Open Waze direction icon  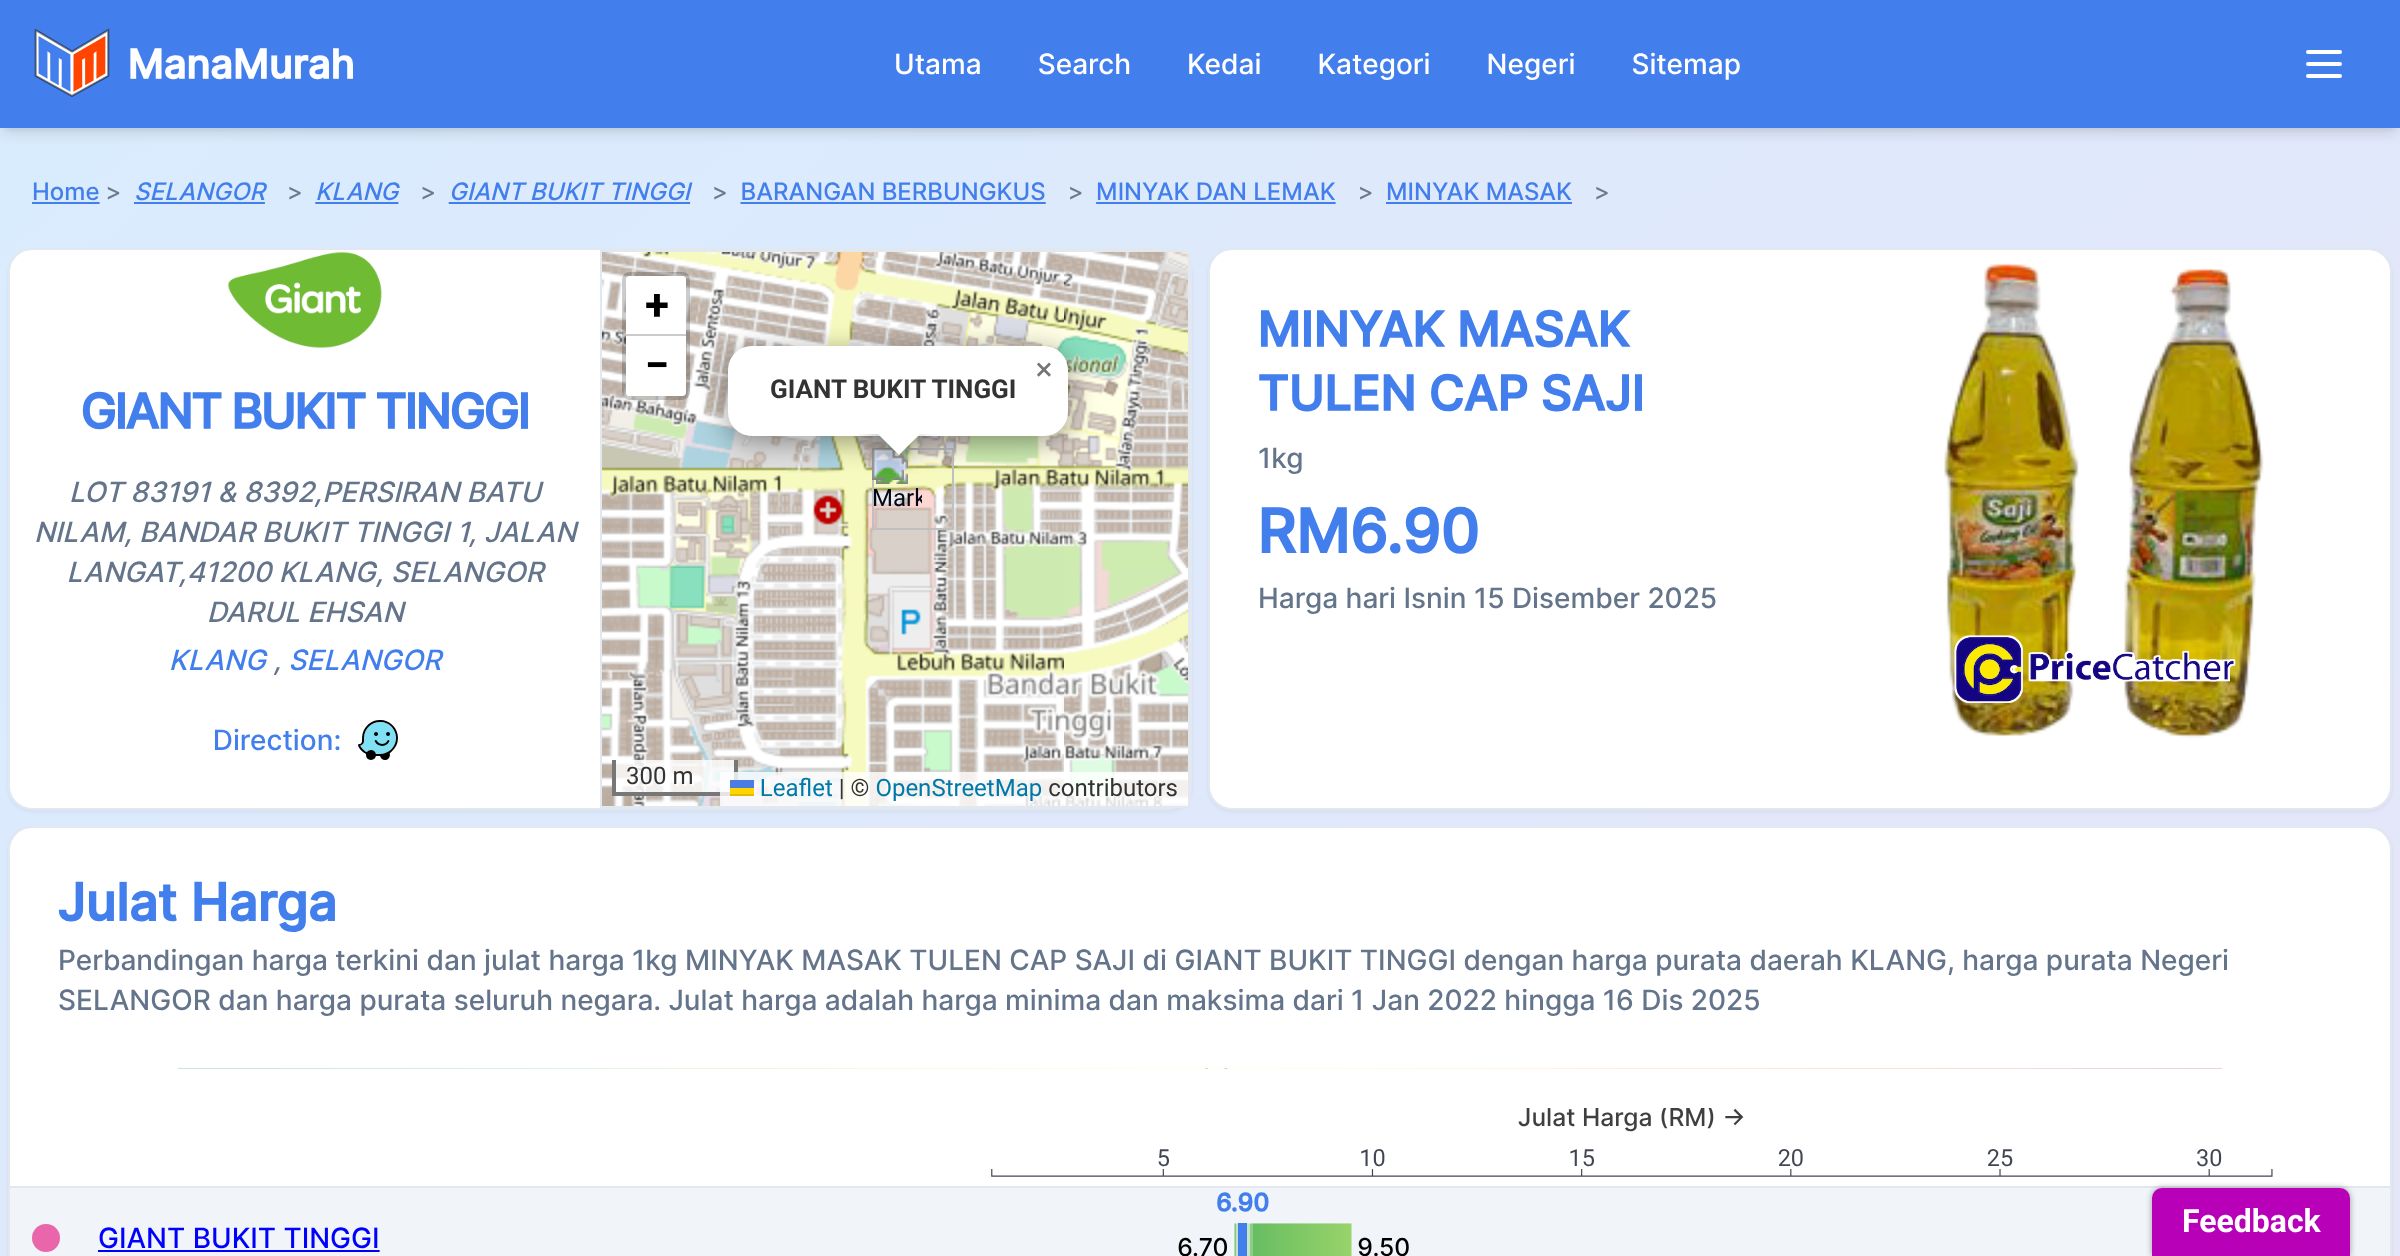coord(378,740)
